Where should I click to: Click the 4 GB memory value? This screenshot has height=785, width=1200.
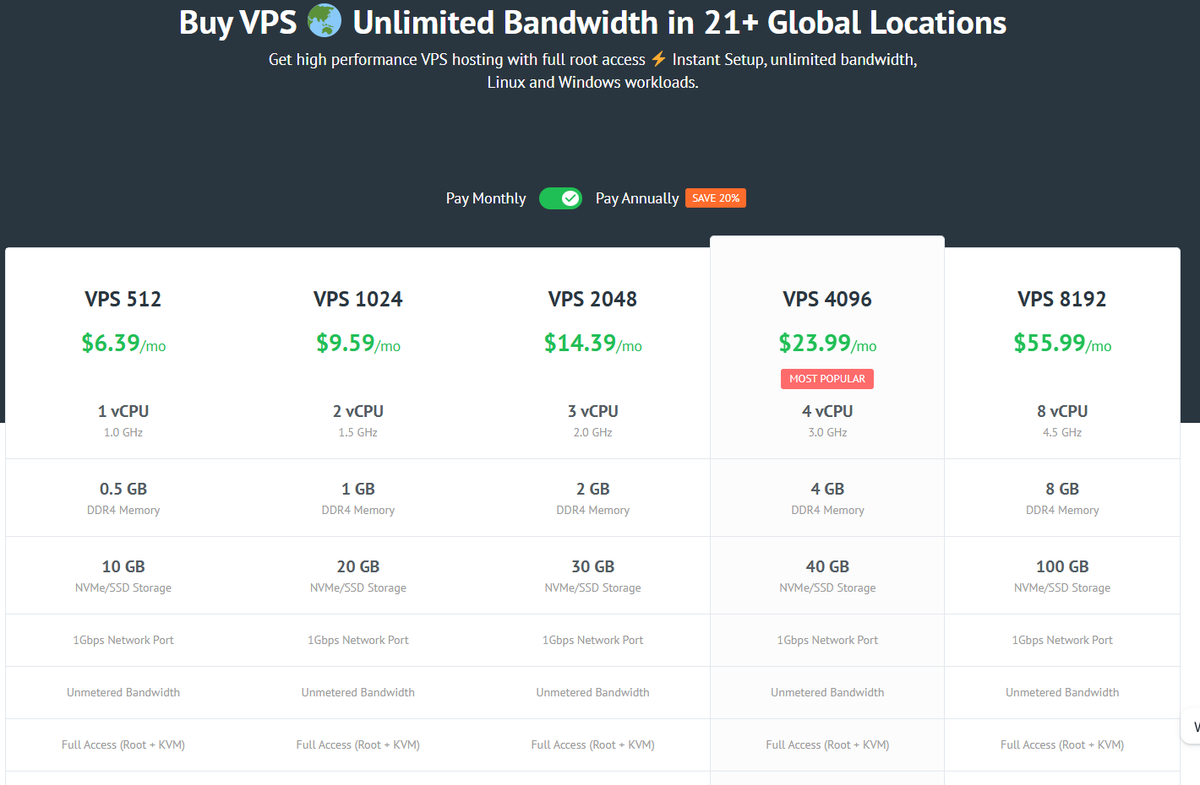(828, 489)
